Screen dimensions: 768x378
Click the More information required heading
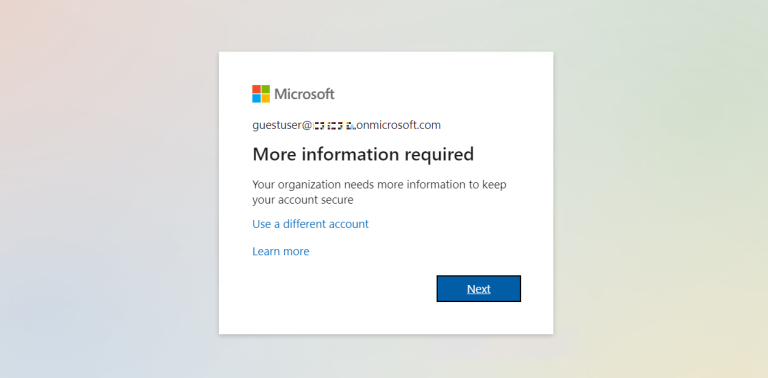point(363,154)
